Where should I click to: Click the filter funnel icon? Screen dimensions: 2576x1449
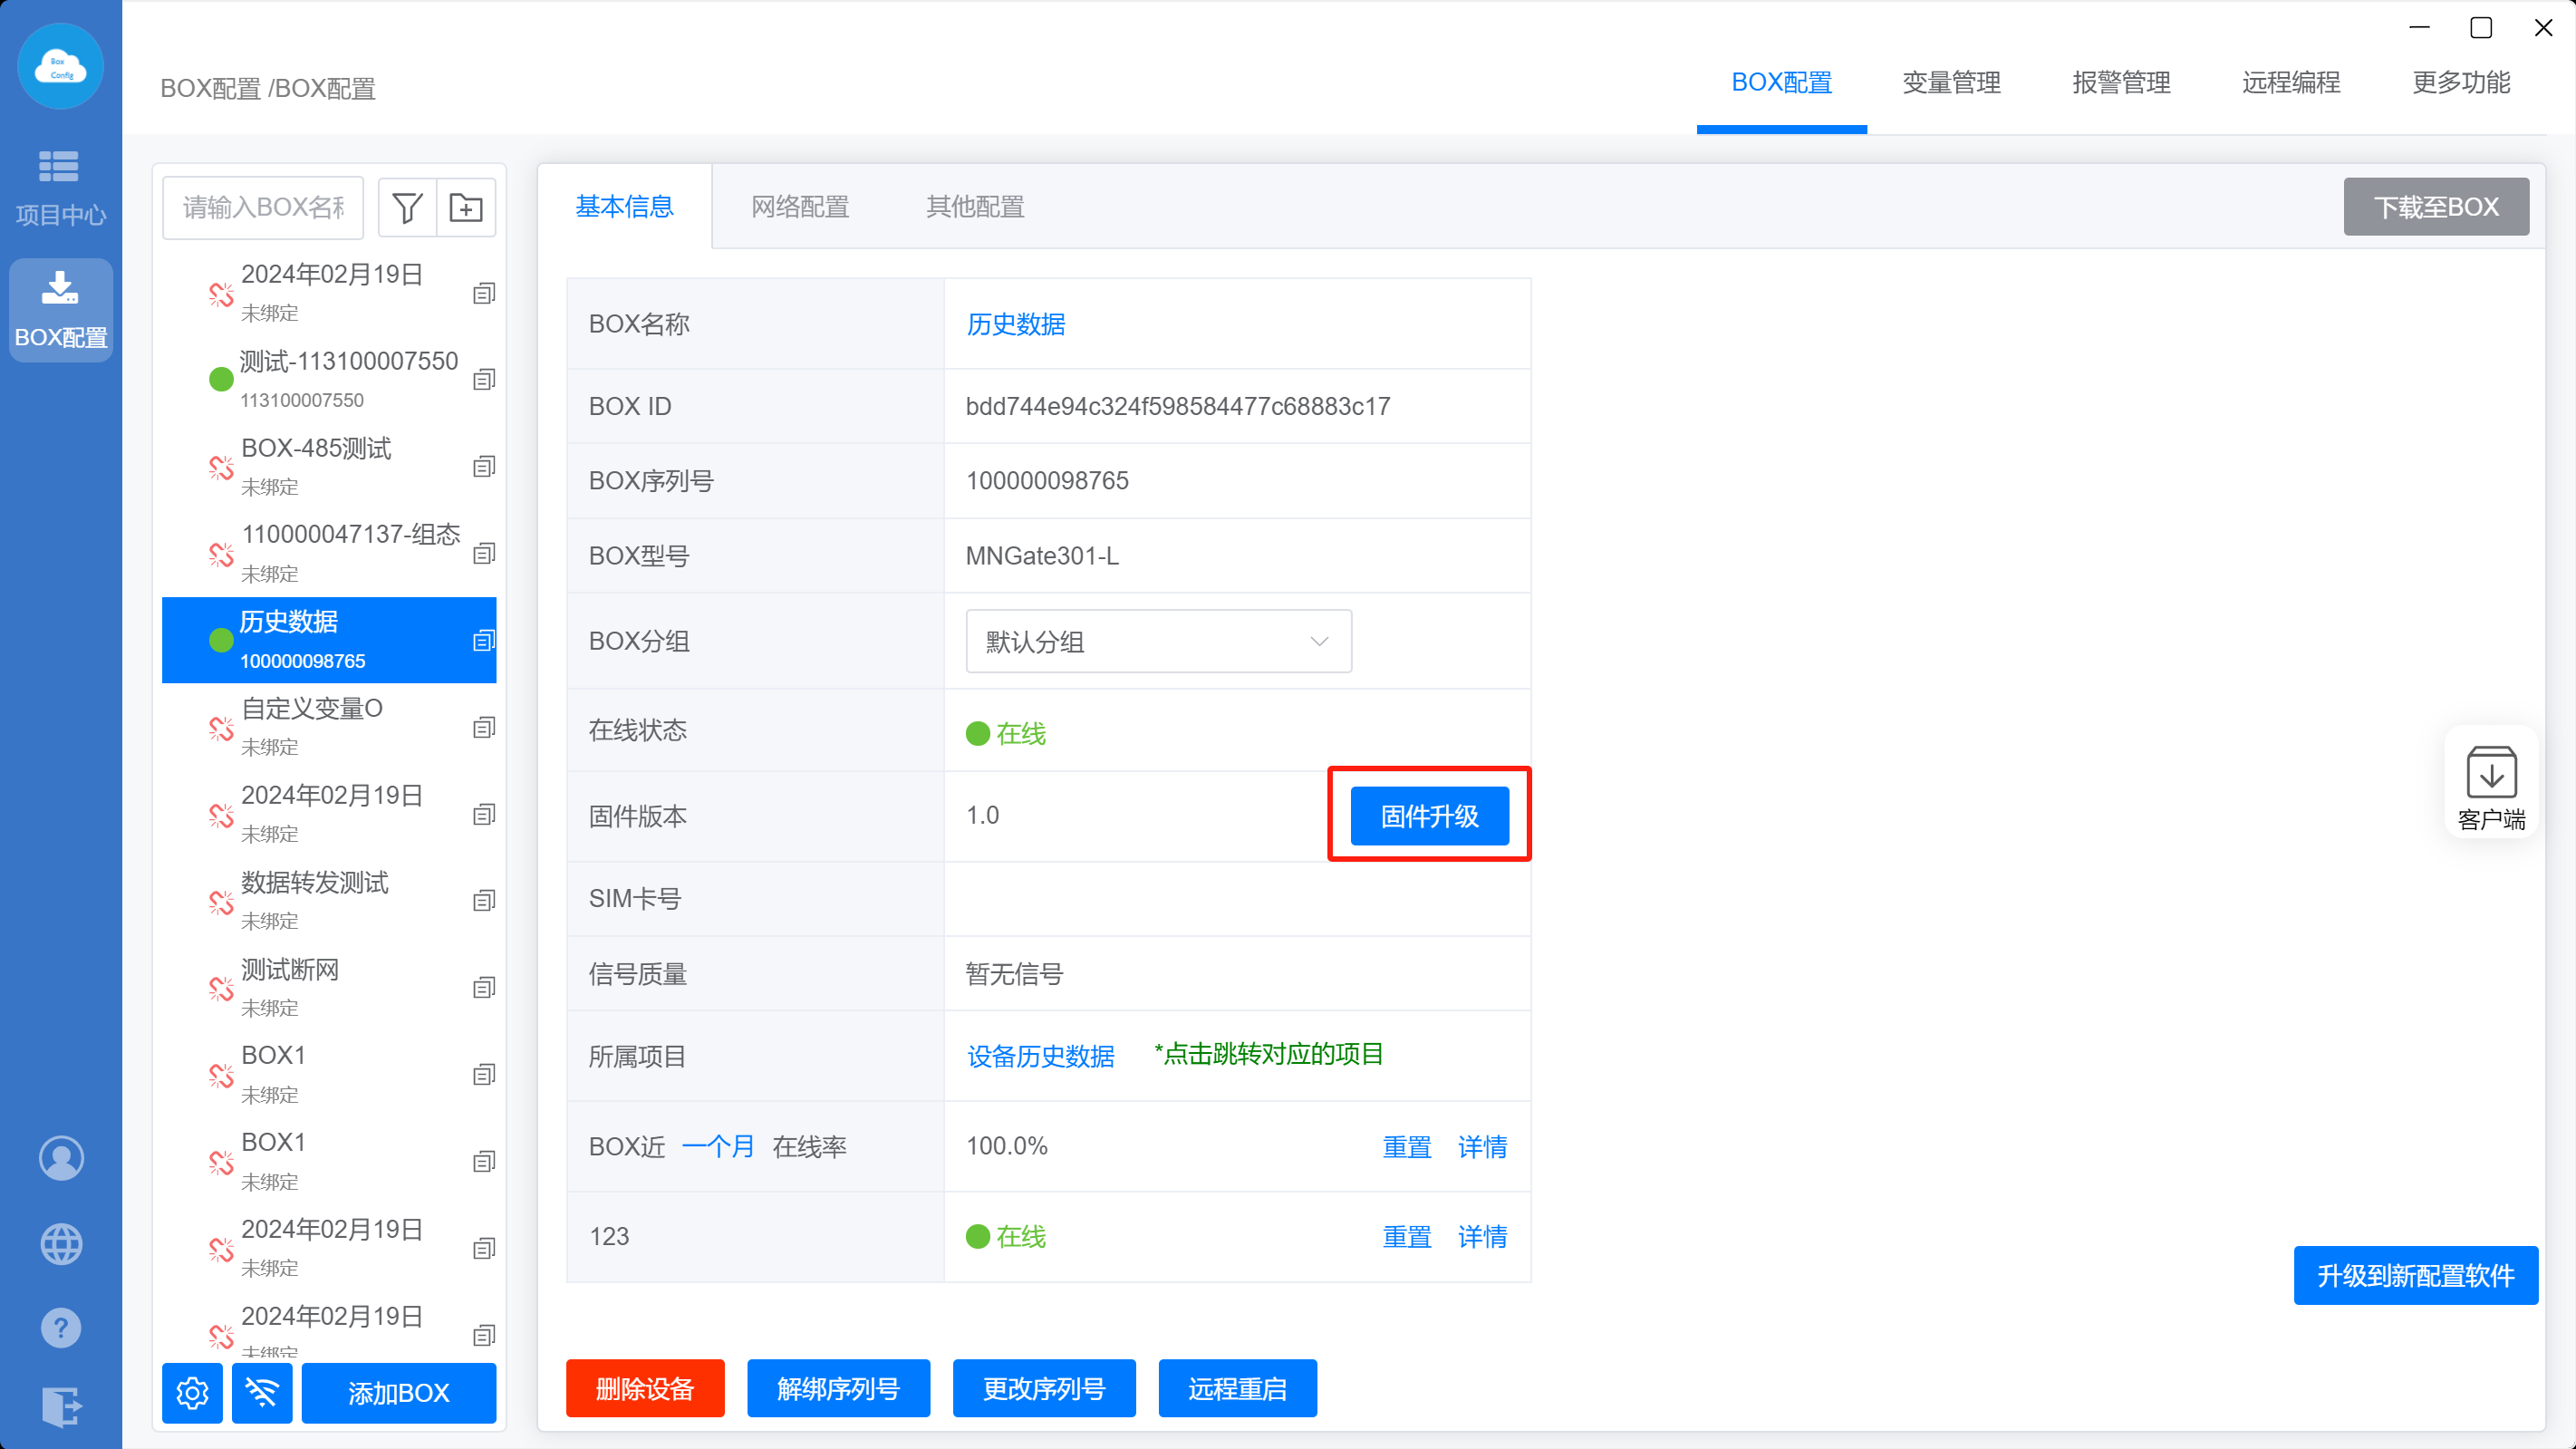(407, 208)
